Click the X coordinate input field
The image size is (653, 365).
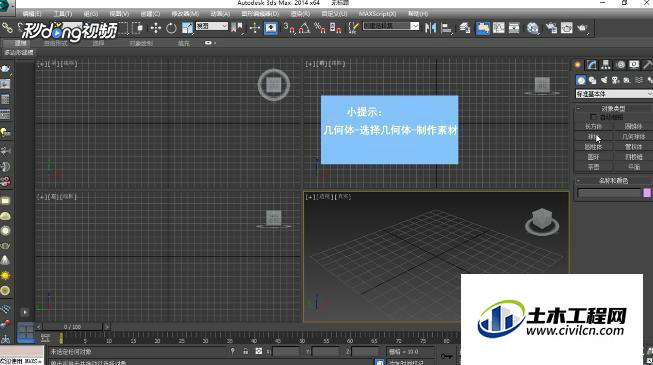point(286,352)
